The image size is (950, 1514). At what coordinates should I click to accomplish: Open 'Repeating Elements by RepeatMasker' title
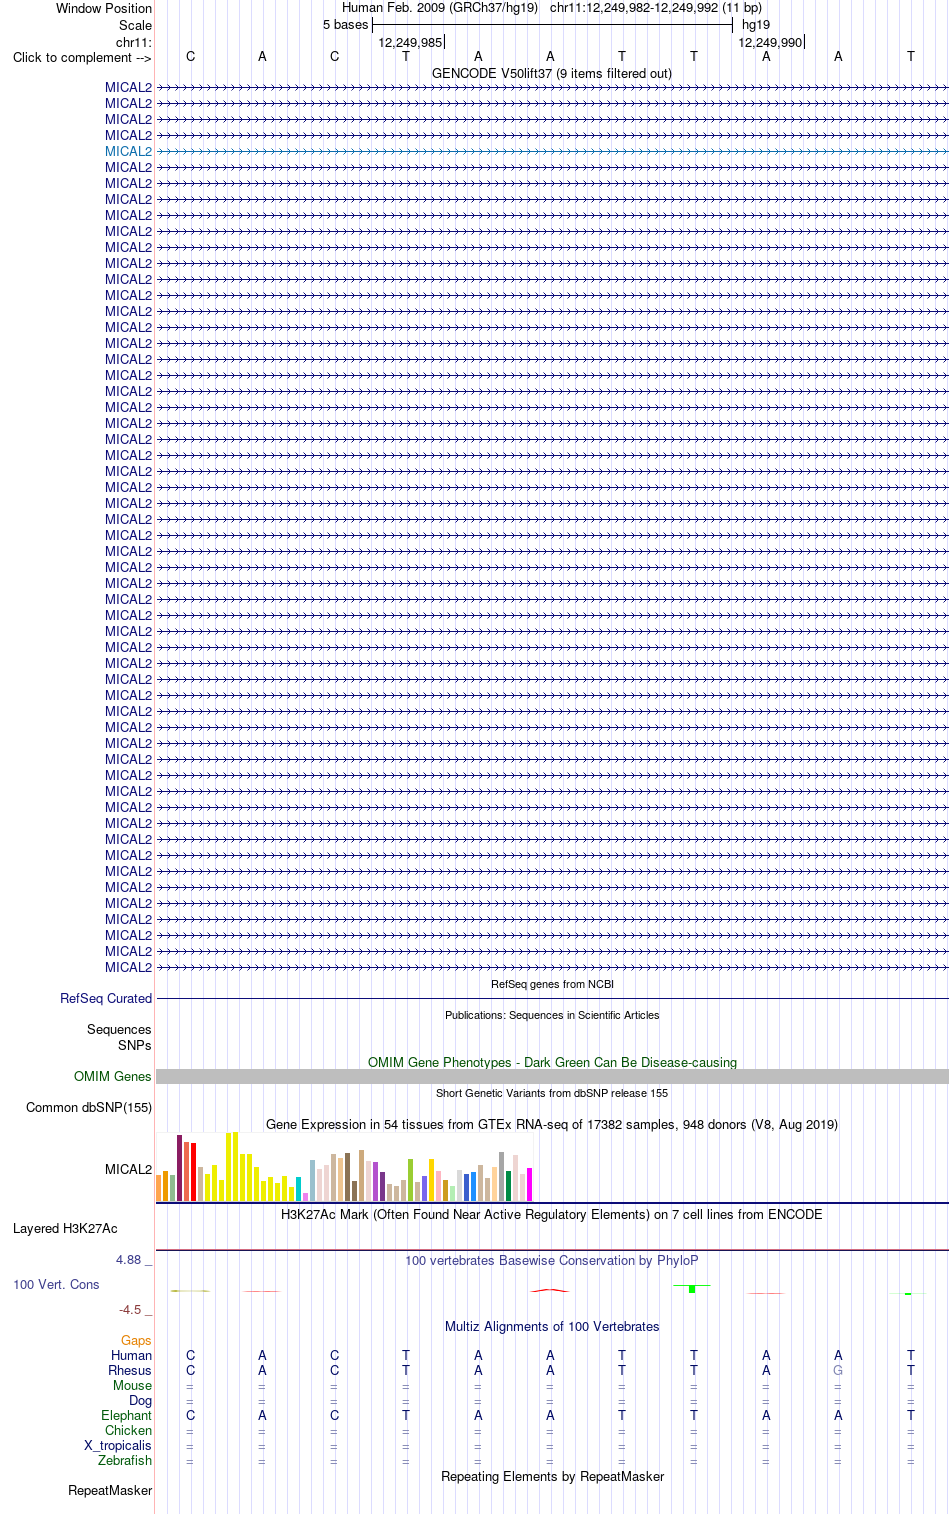click(552, 1476)
